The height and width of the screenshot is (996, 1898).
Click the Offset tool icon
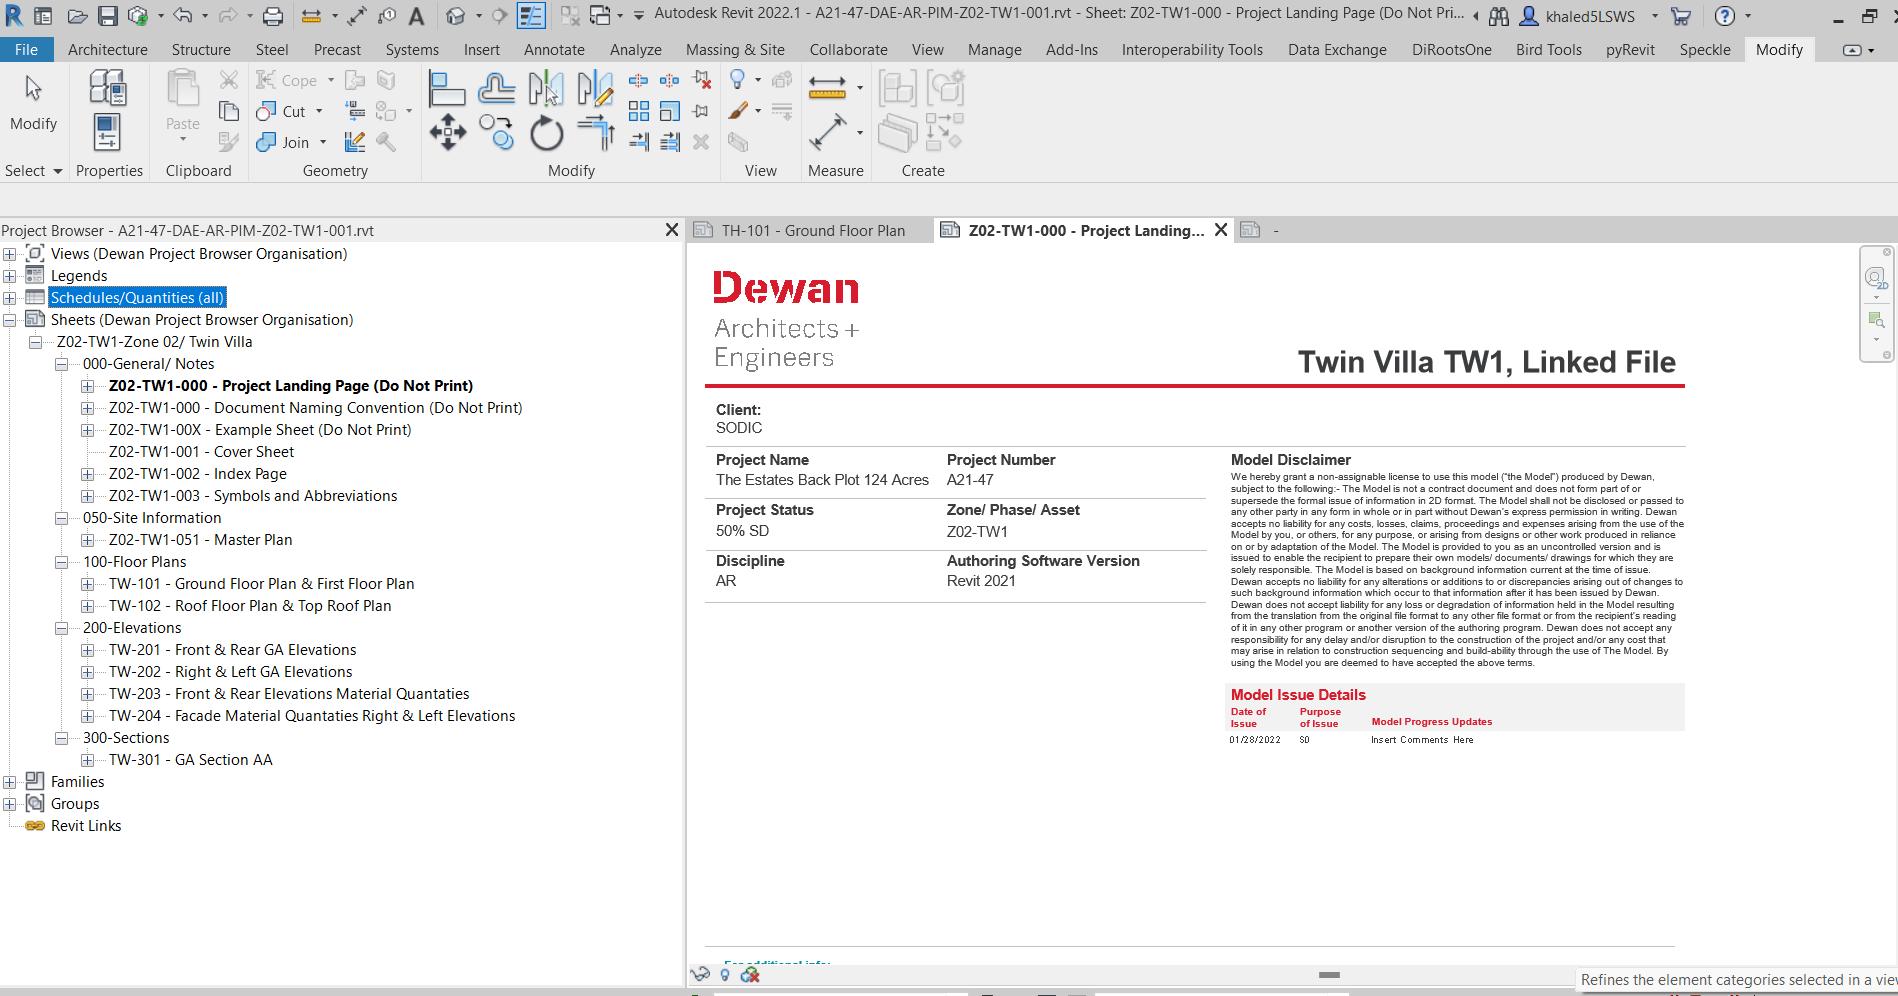point(496,89)
